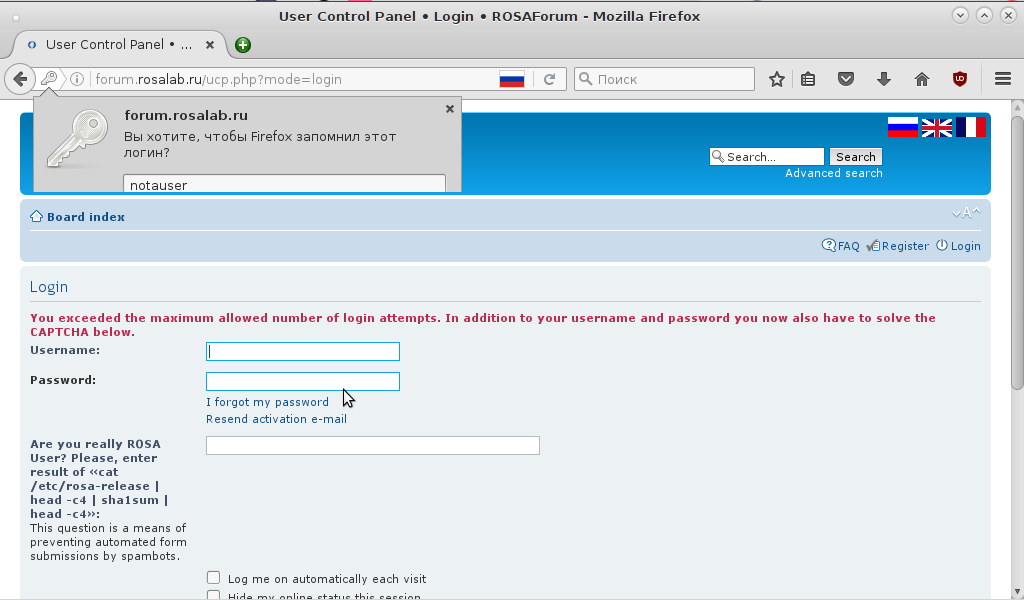Click the scrollbar down arrow
1024x600 pixels.
coord(1017,592)
